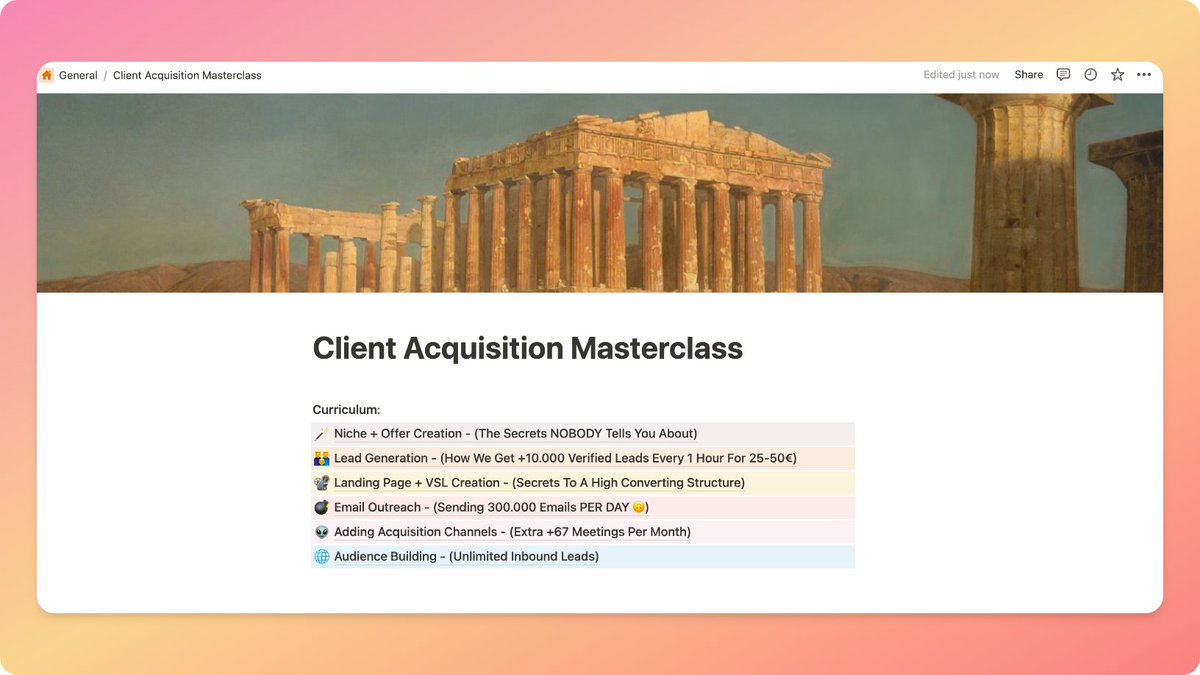Click Lead Generation line text

[x=565, y=458]
